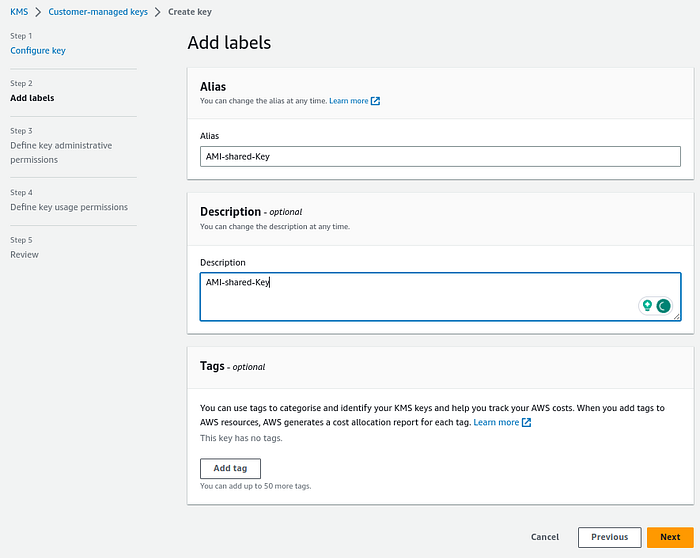
Task: Click inside the Description text area
Action: (x=420, y=296)
